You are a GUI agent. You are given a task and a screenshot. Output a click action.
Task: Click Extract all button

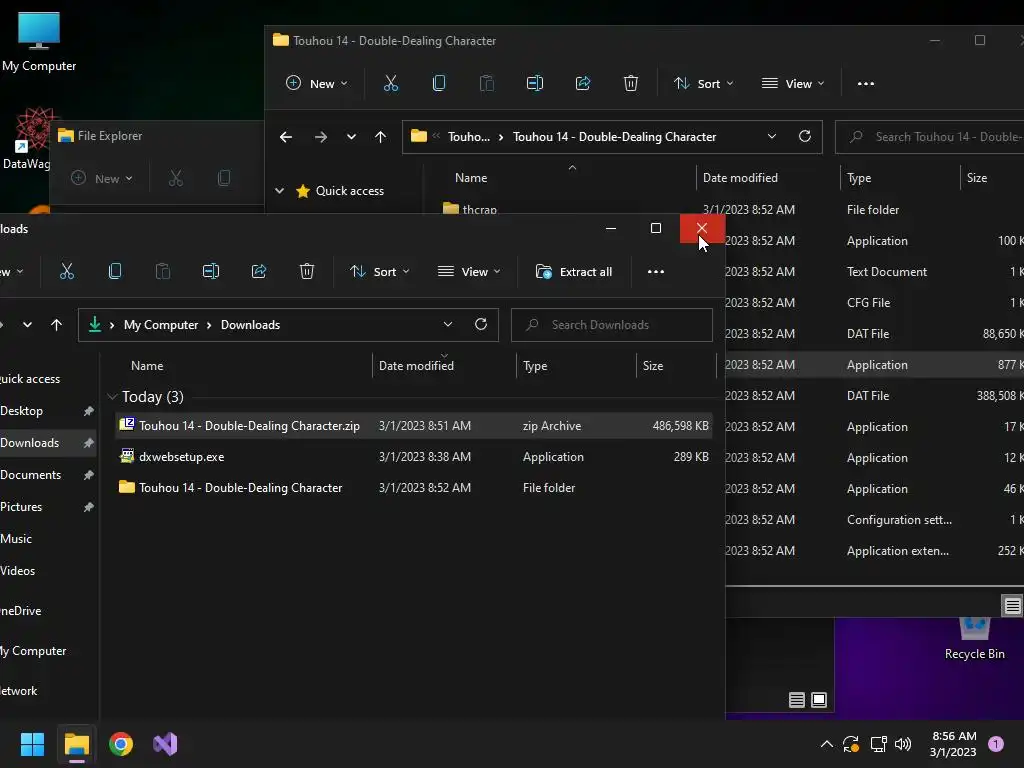(x=573, y=272)
